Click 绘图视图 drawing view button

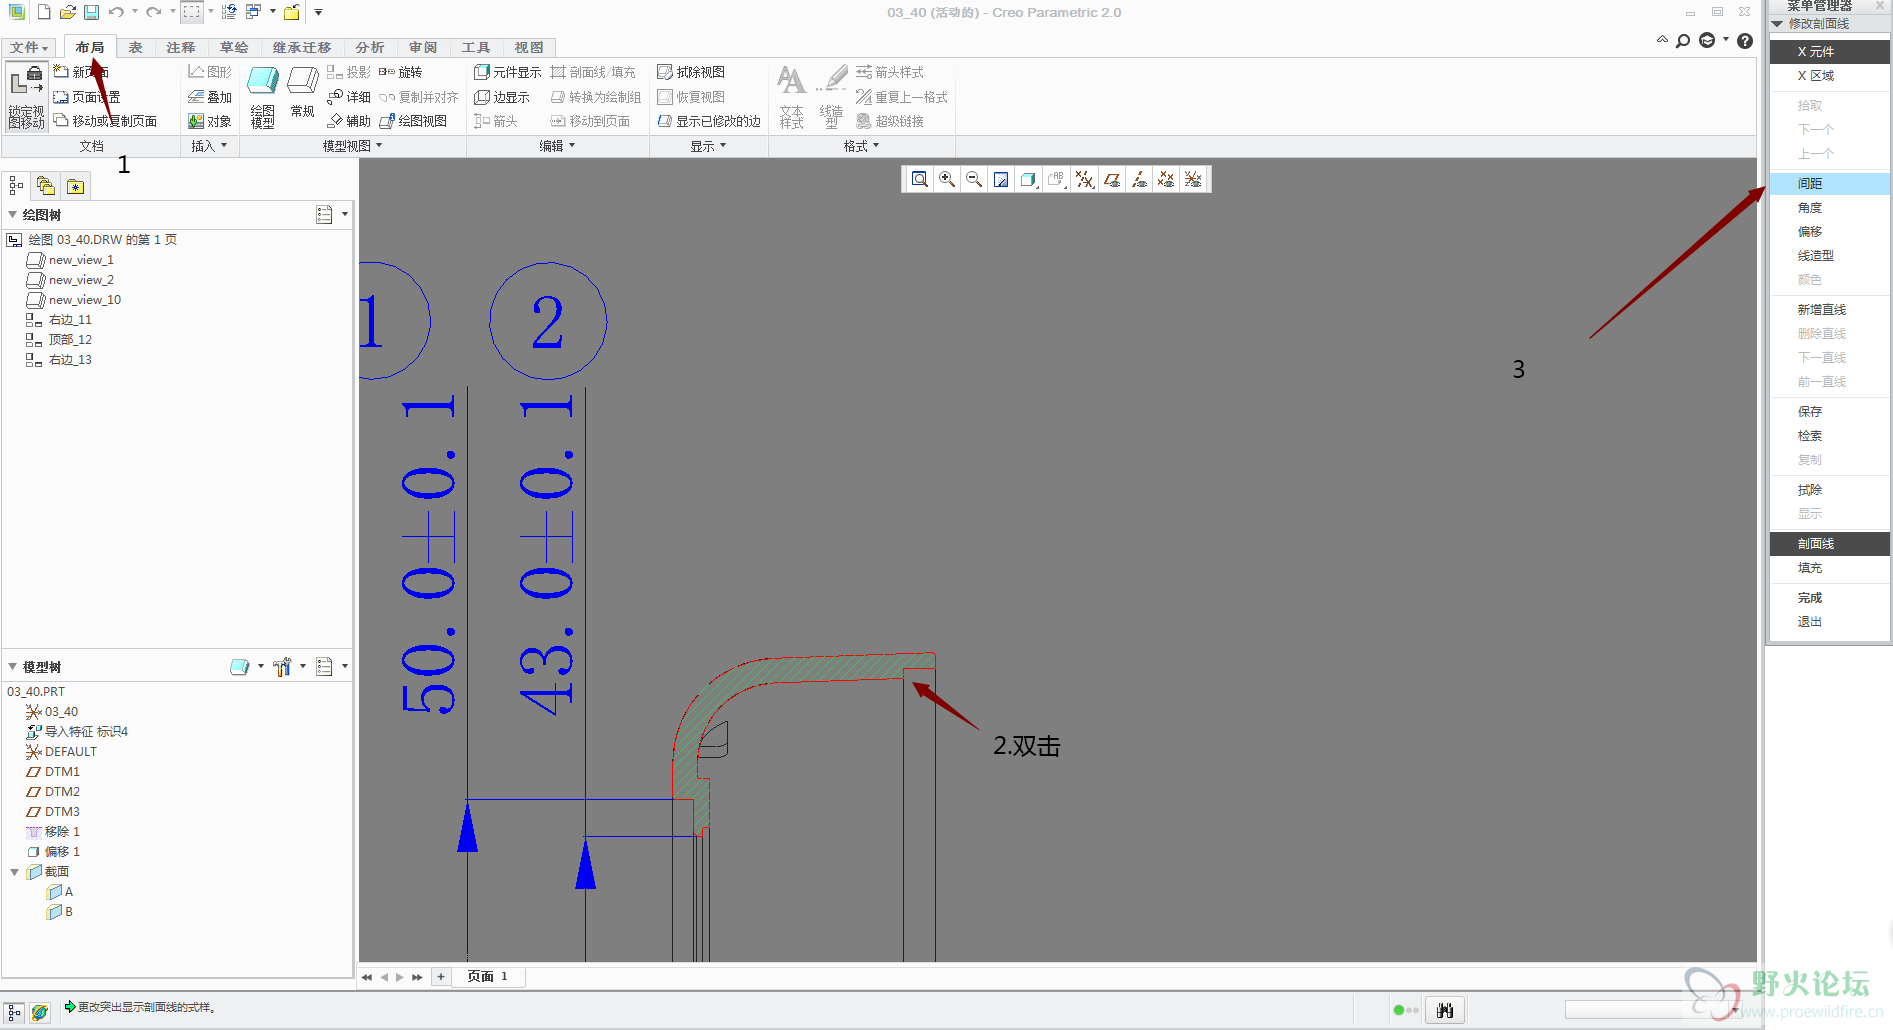point(413,121)
